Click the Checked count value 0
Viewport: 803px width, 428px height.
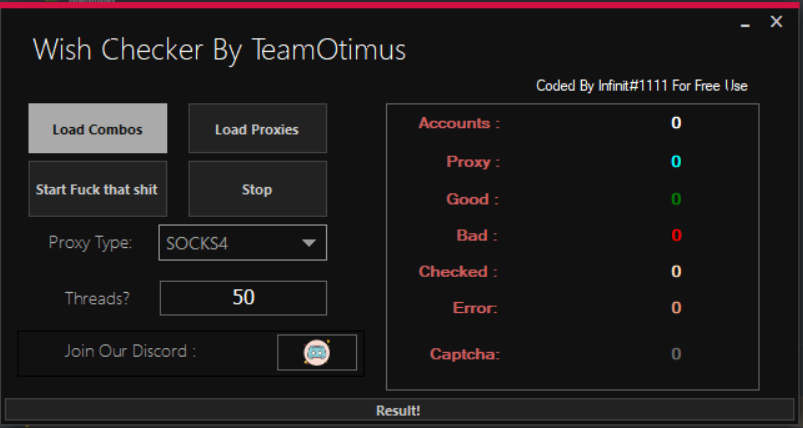tap(676, 271)
